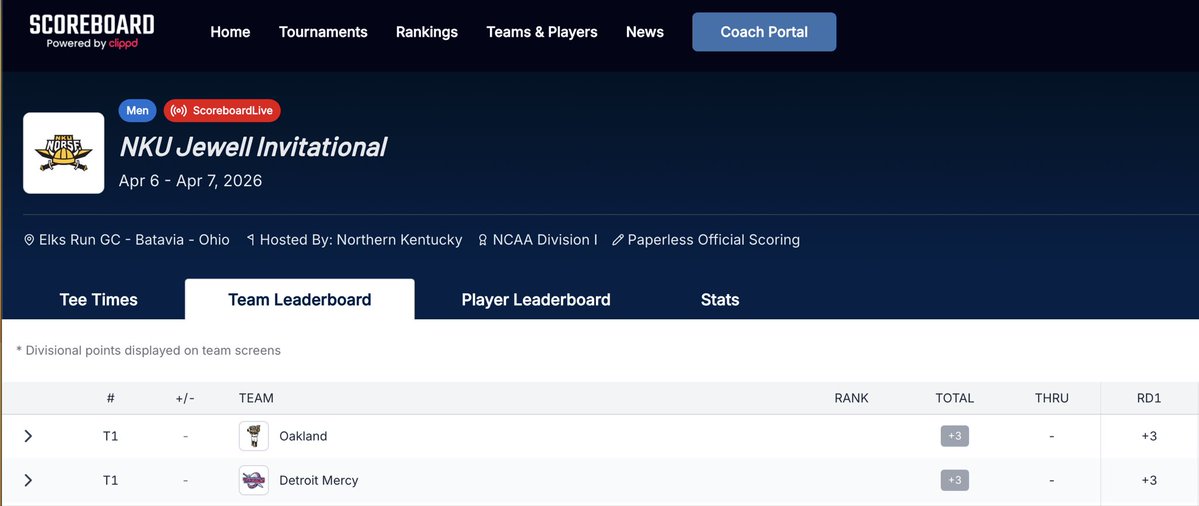Click the pencil icon beside Paperless Official Scoring
1199x506 pixels.
click(x=618, y=240)
